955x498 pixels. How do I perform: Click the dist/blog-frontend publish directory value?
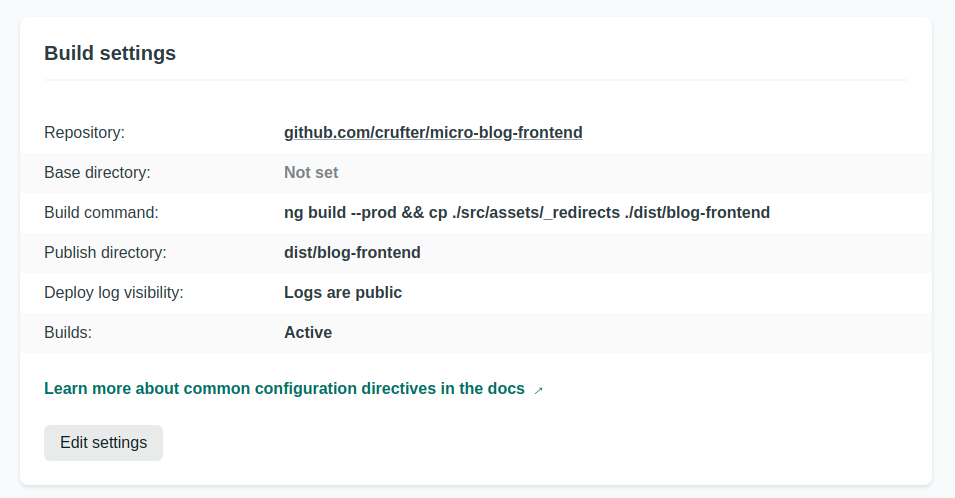point(352,252)
